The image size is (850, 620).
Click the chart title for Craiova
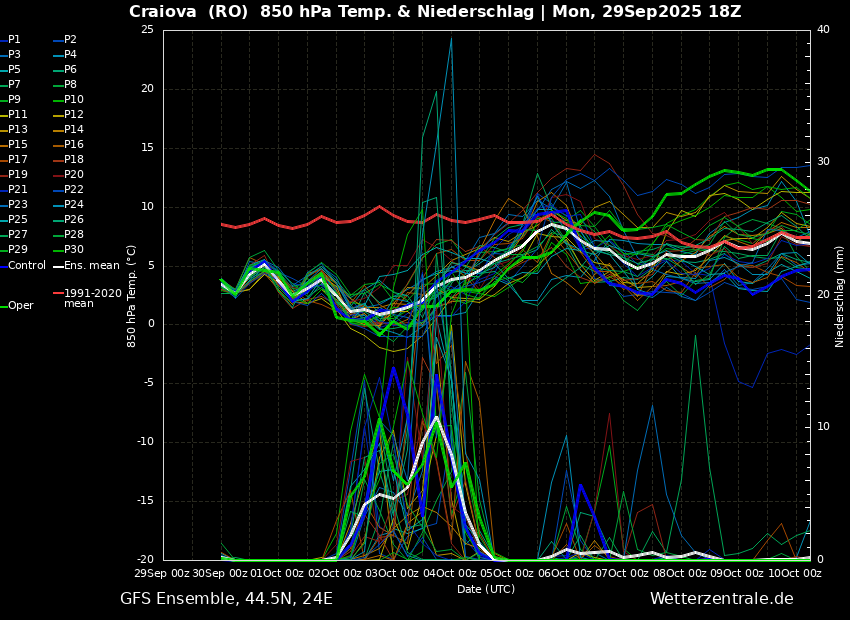[435, 12]
